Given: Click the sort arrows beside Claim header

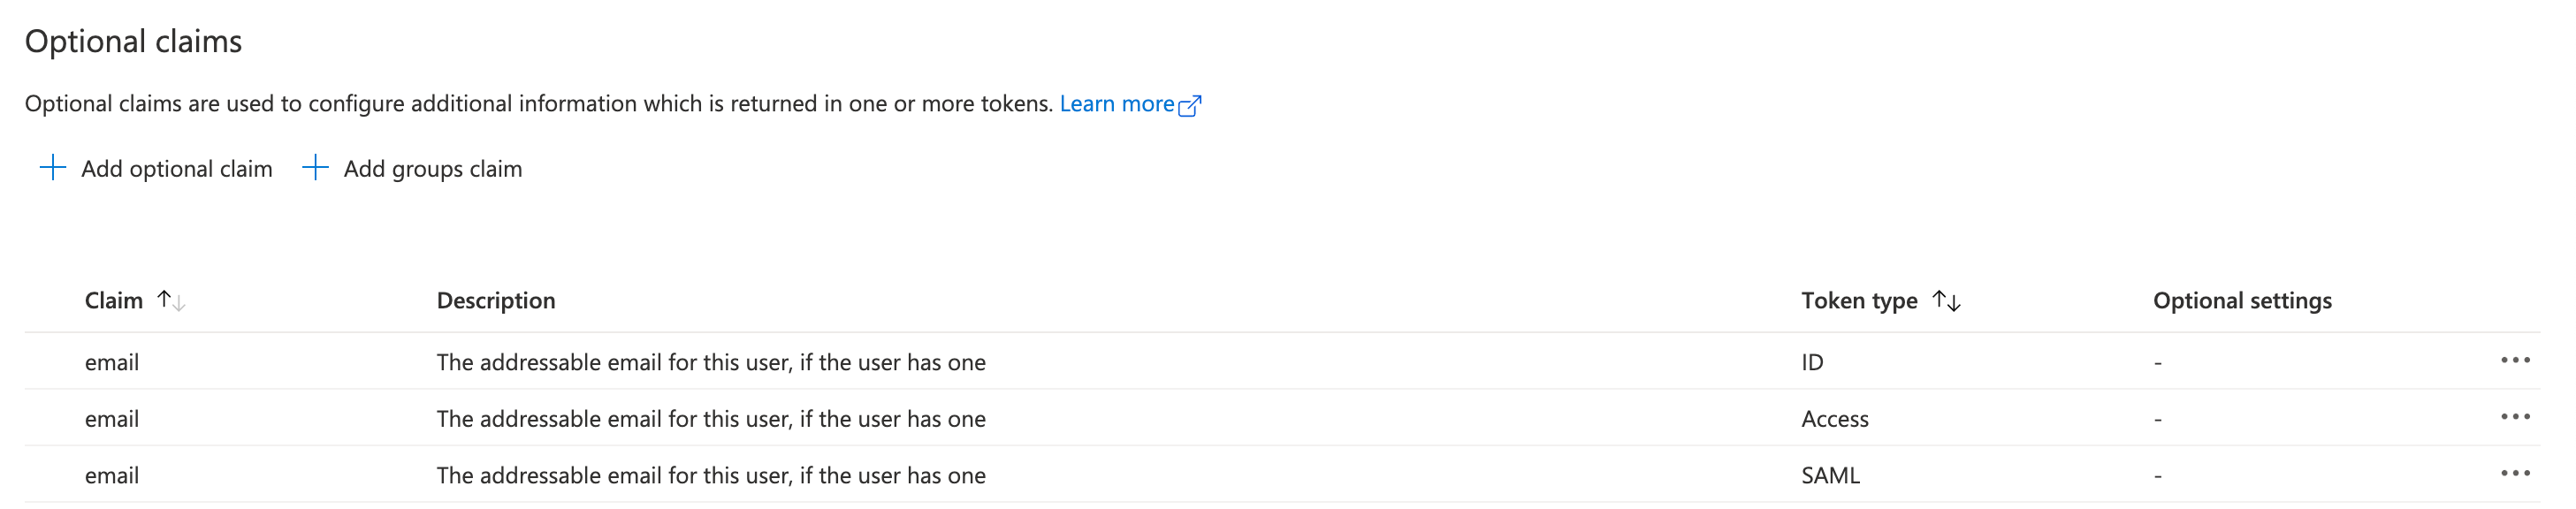Looking at the screenshot, I should pos(171,300).
